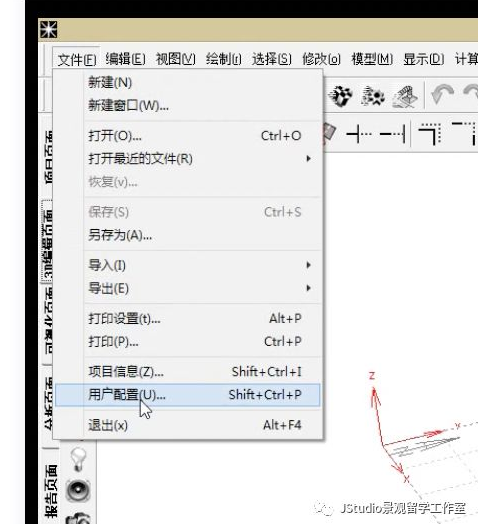Open the 修改(o) menu
This screenshot has width=478, height=524.
pyautogui.click(x=321, y=59)
